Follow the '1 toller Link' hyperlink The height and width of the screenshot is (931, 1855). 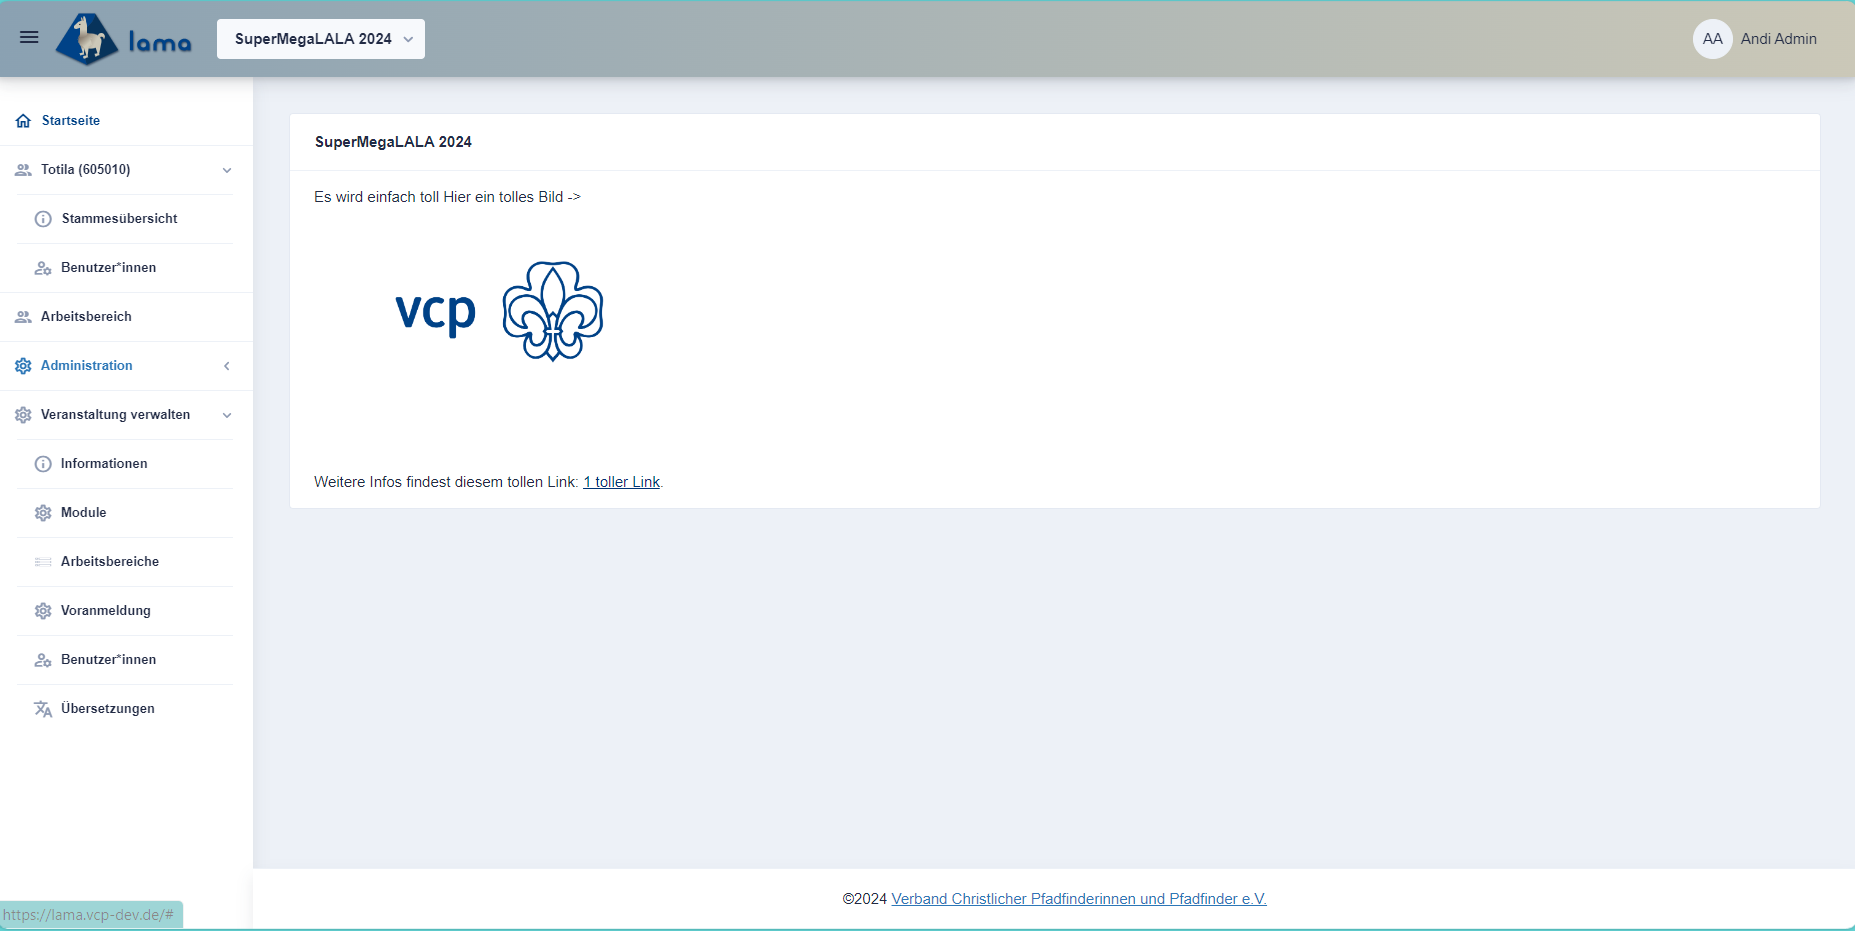coord(622,482)
